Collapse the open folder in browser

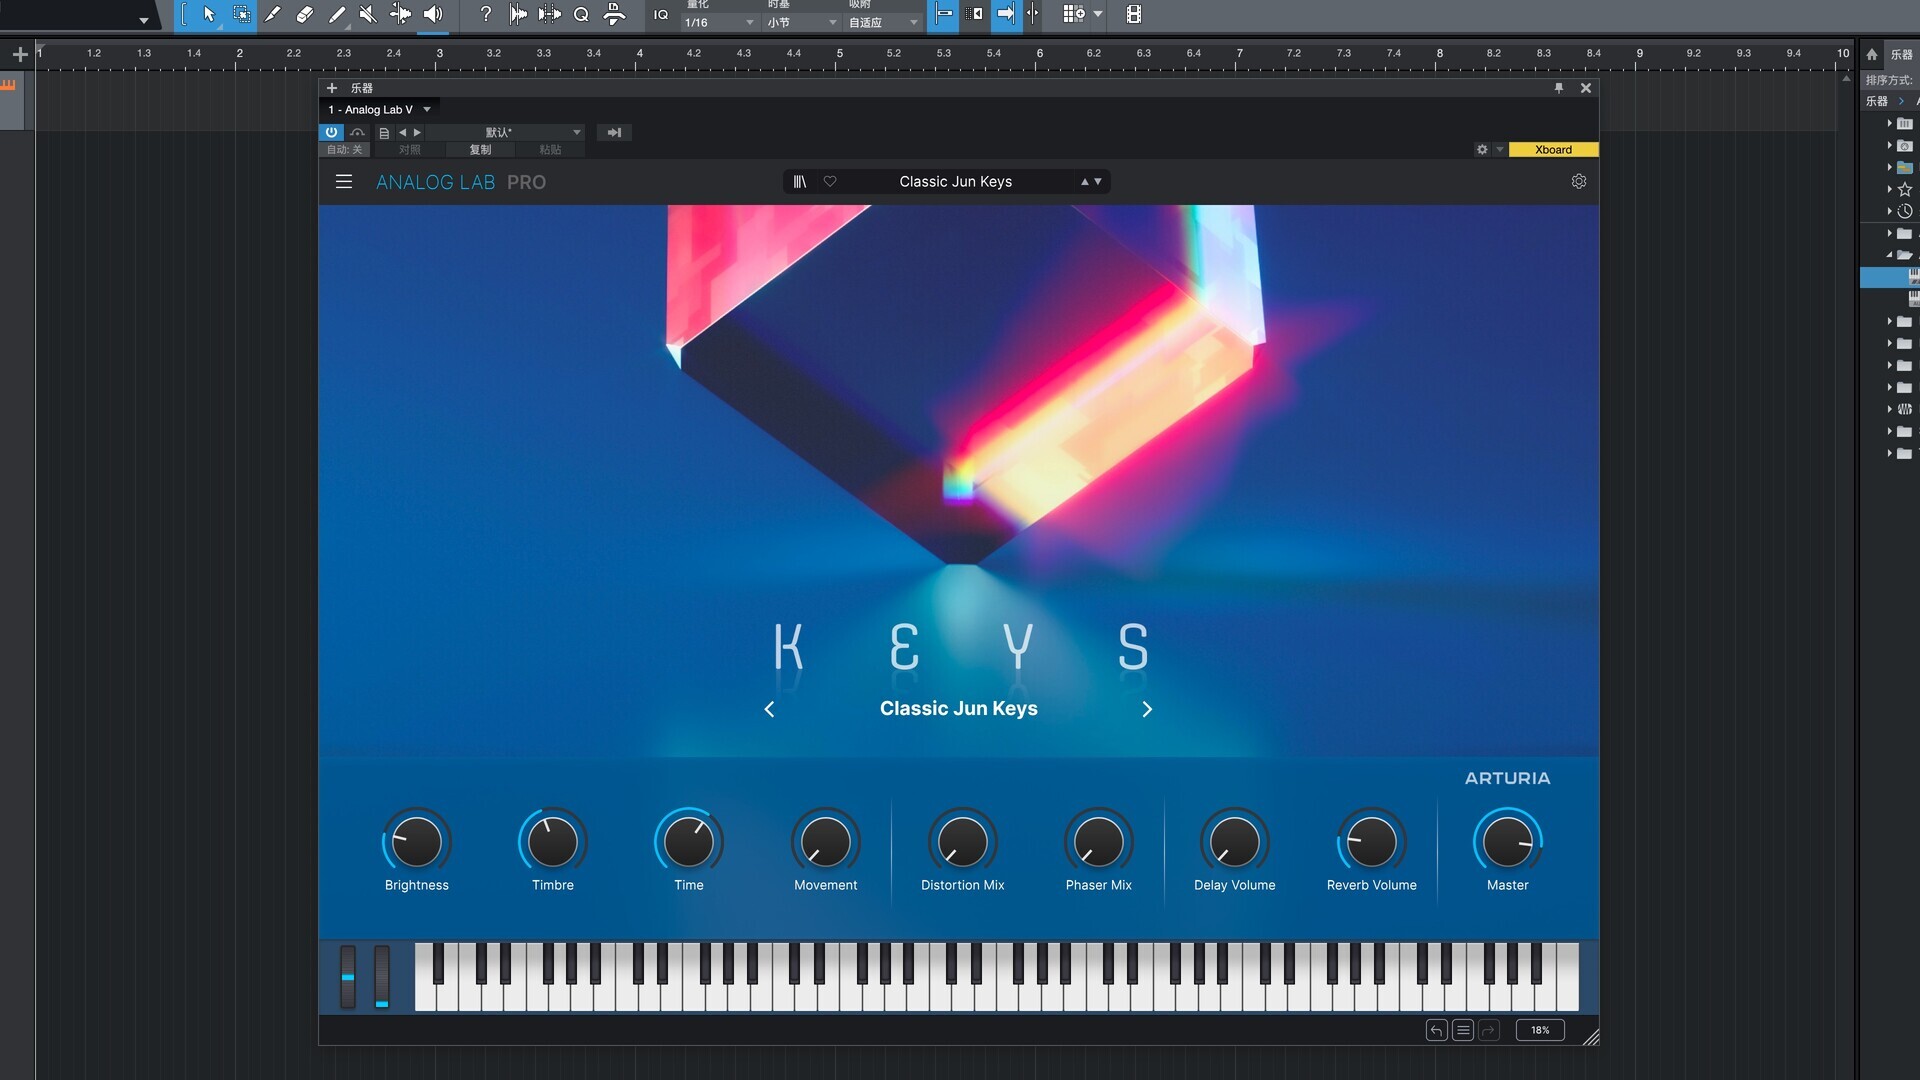coord(1890,255)
